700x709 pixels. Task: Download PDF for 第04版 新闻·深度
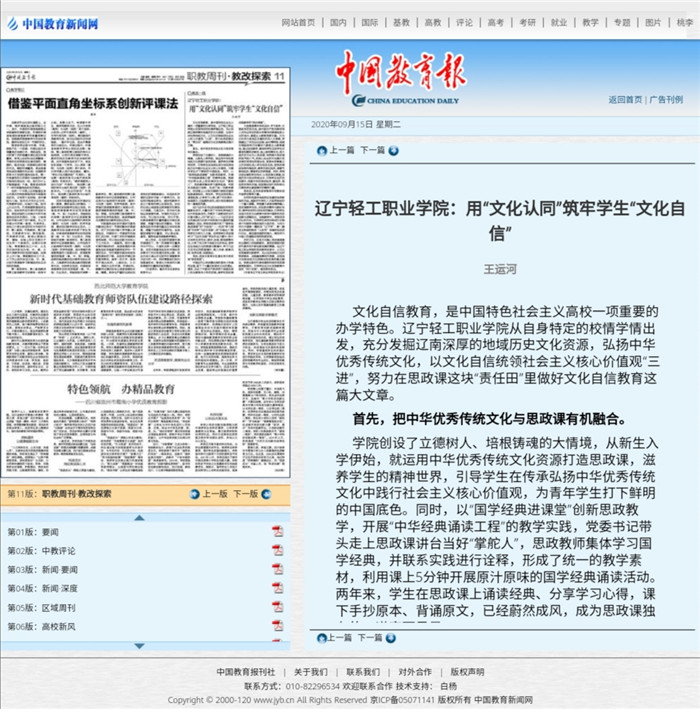[x=277, y=588]
